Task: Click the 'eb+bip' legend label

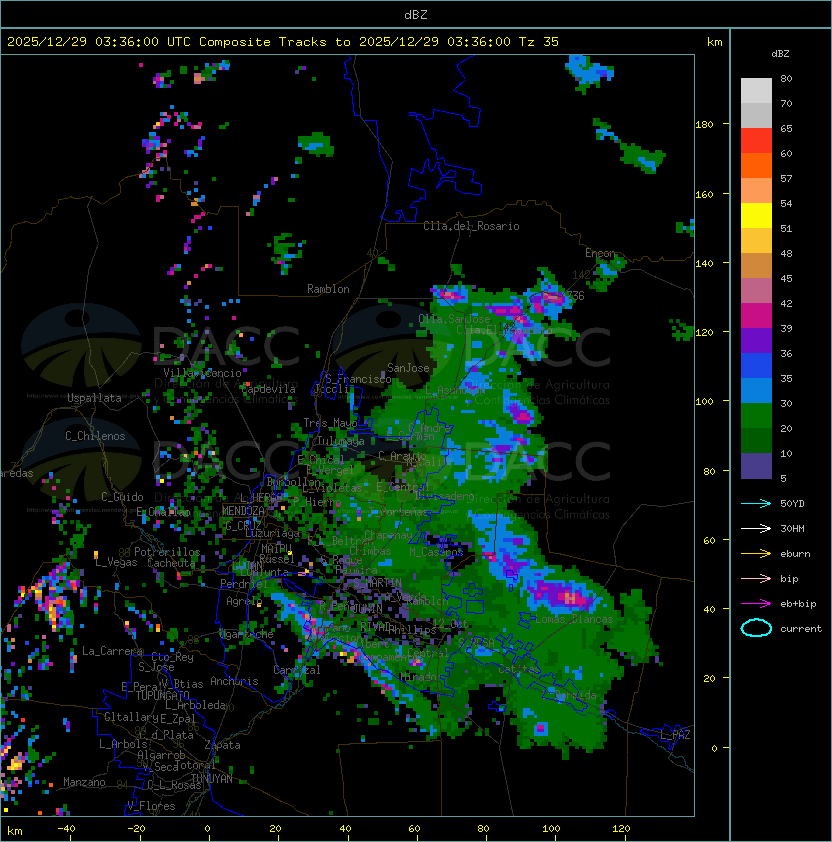Action: point(798,604)
